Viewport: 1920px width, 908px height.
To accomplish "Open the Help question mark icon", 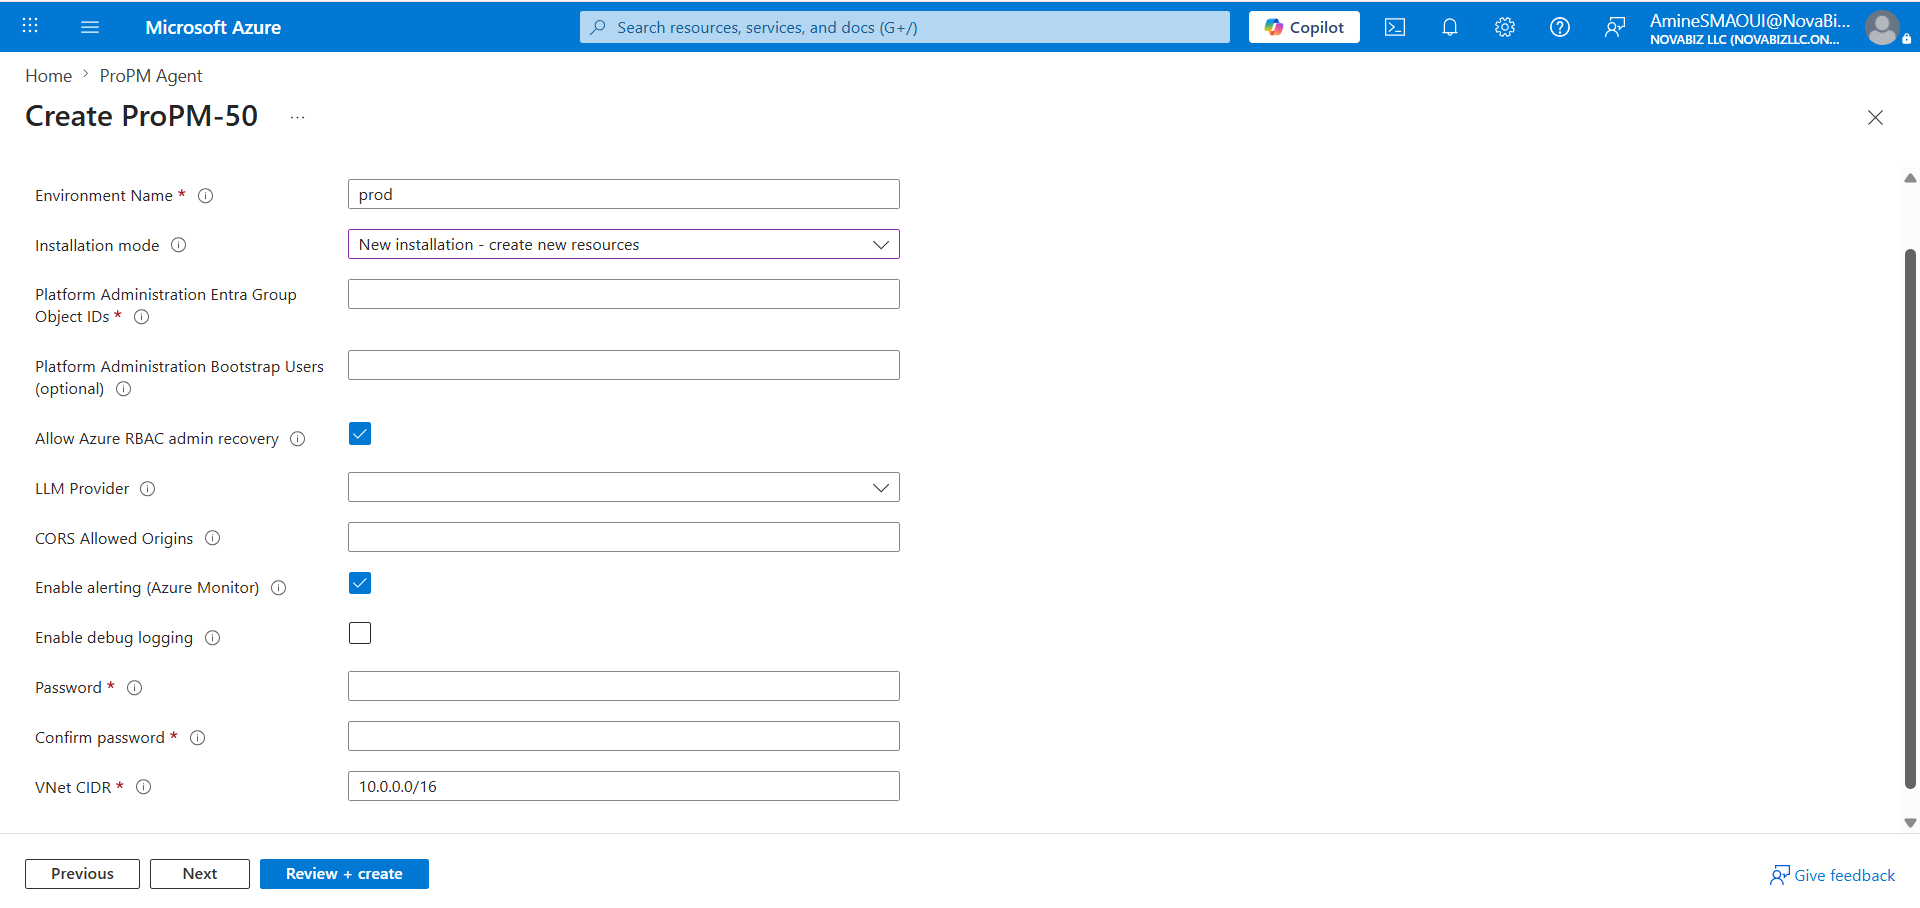I will [x=1560, y=27].
